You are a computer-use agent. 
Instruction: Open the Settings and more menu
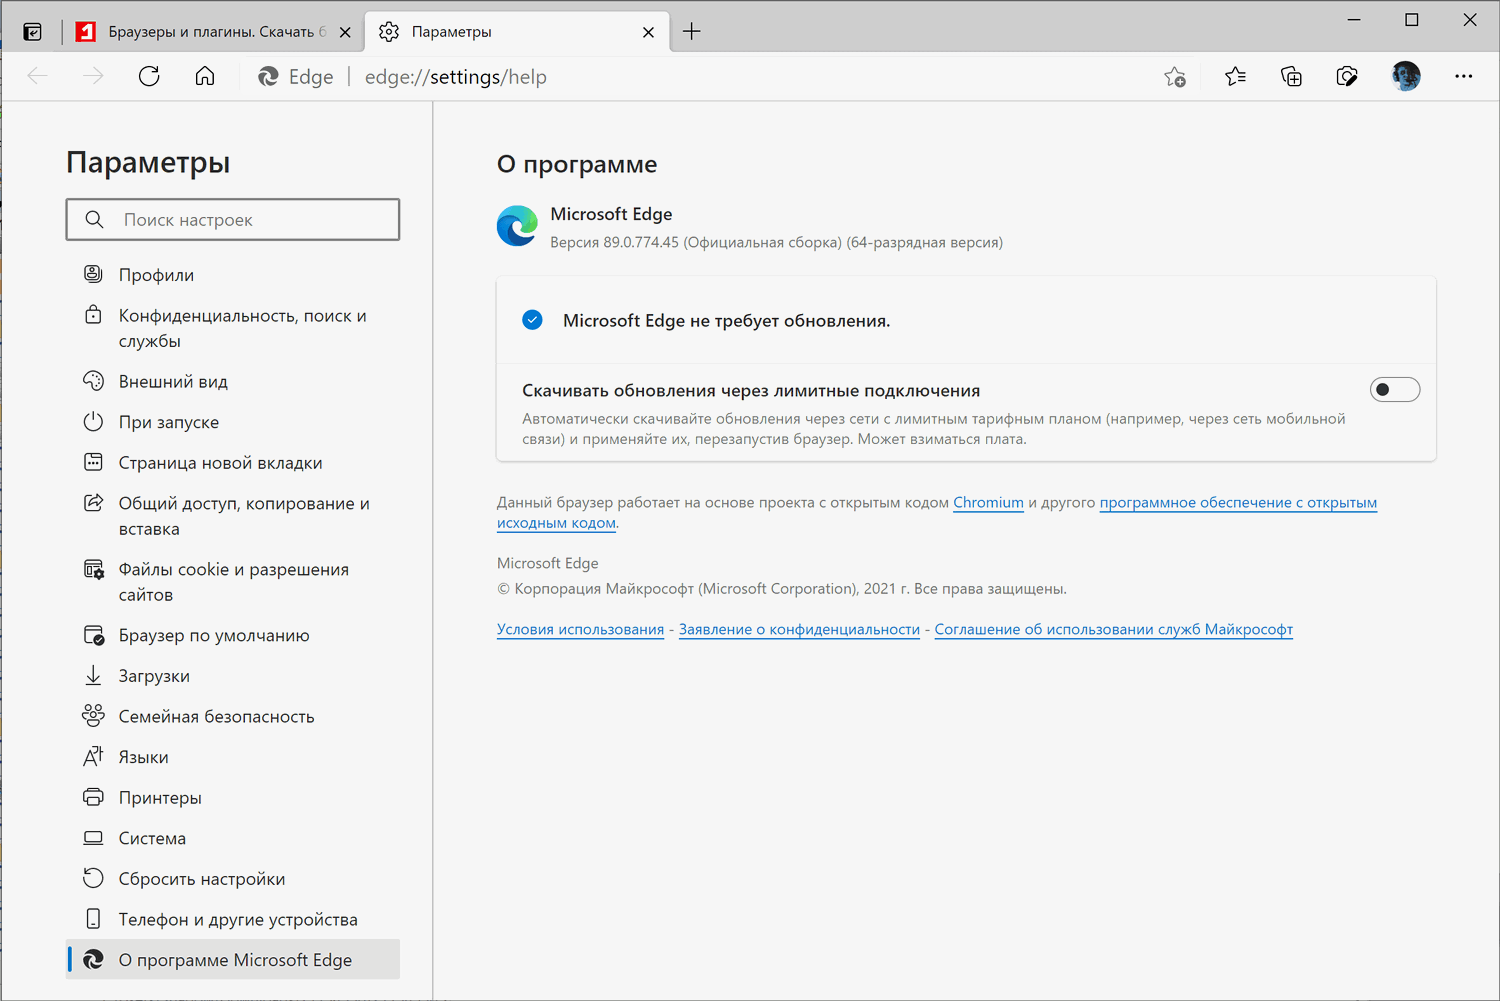click(x=1464, y=76)
